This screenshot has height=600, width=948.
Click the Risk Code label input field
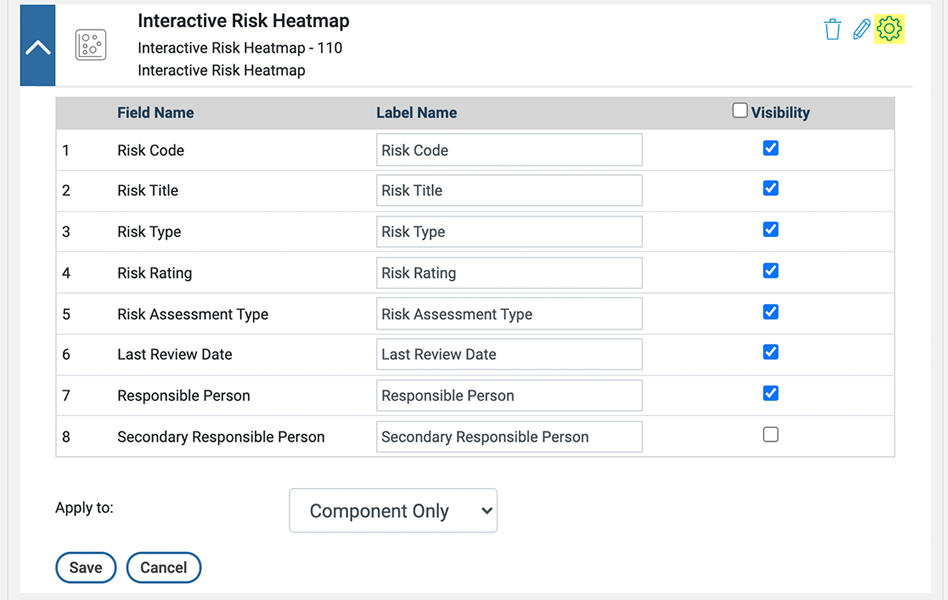coord(509,150)
